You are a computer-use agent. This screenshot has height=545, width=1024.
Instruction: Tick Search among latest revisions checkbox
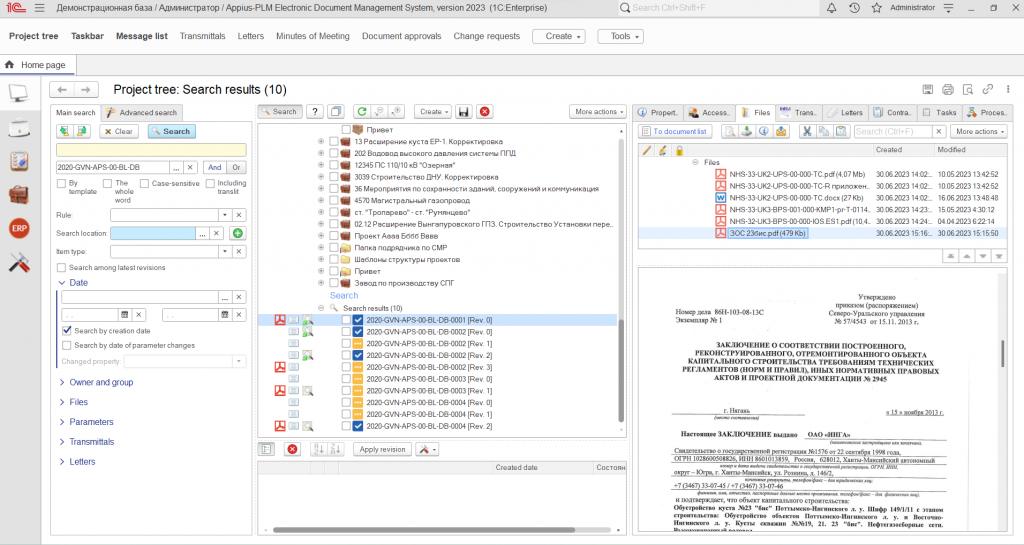click(x=62, y=268)
